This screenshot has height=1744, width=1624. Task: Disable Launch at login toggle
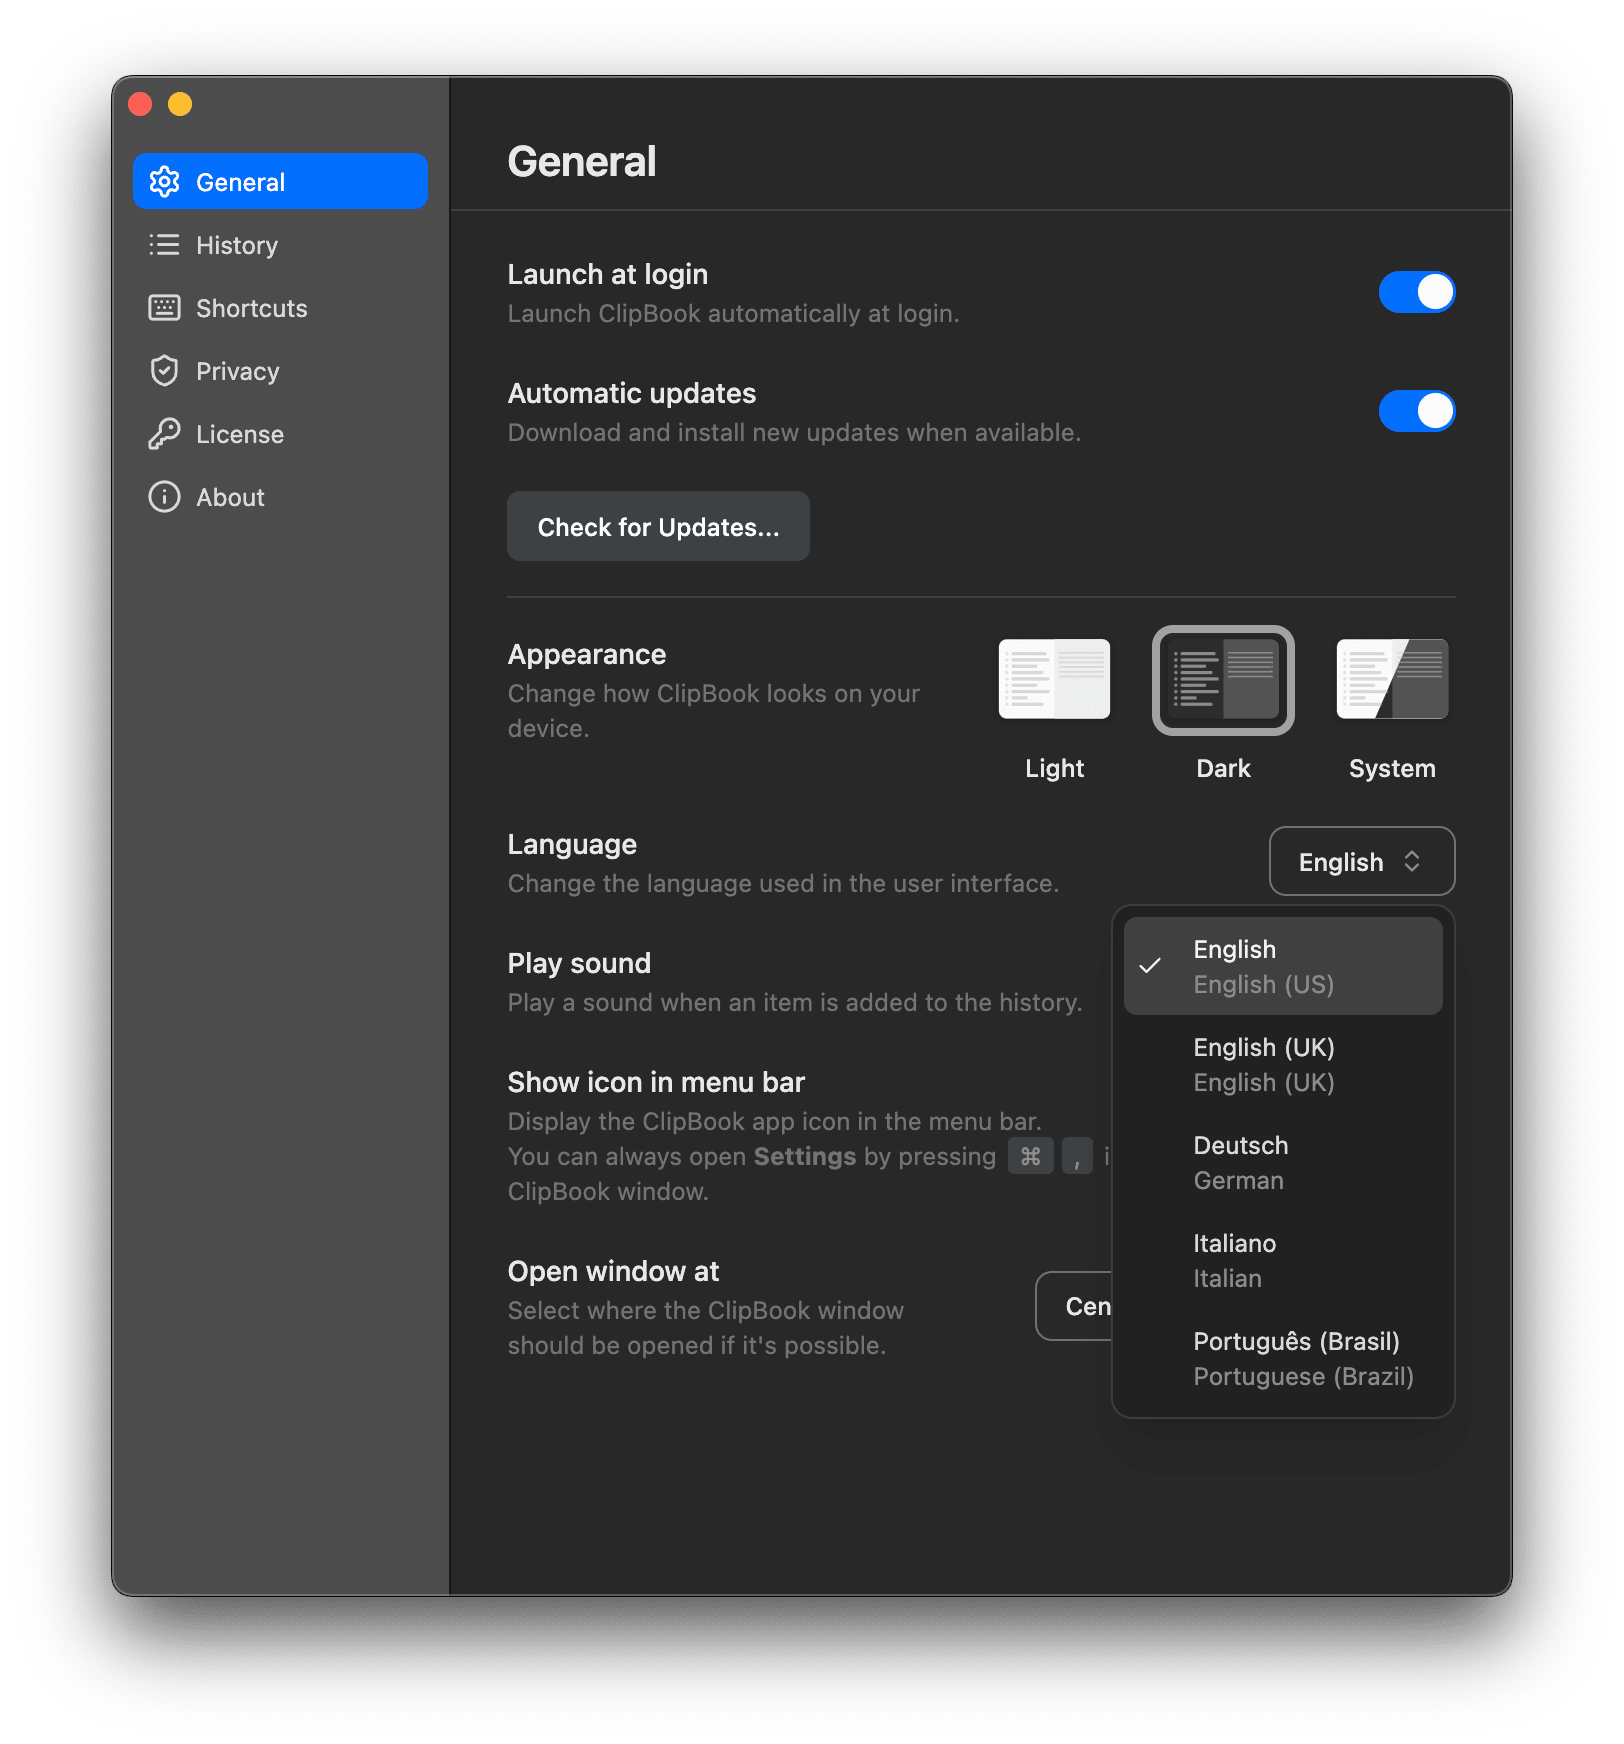1416,292
